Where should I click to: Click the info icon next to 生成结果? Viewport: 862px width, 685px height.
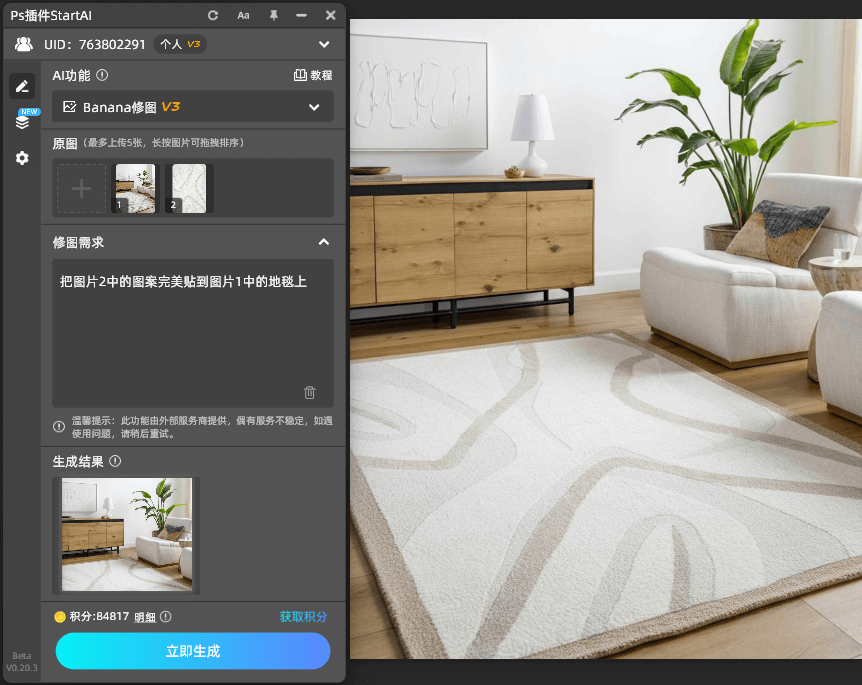(113, 461)
